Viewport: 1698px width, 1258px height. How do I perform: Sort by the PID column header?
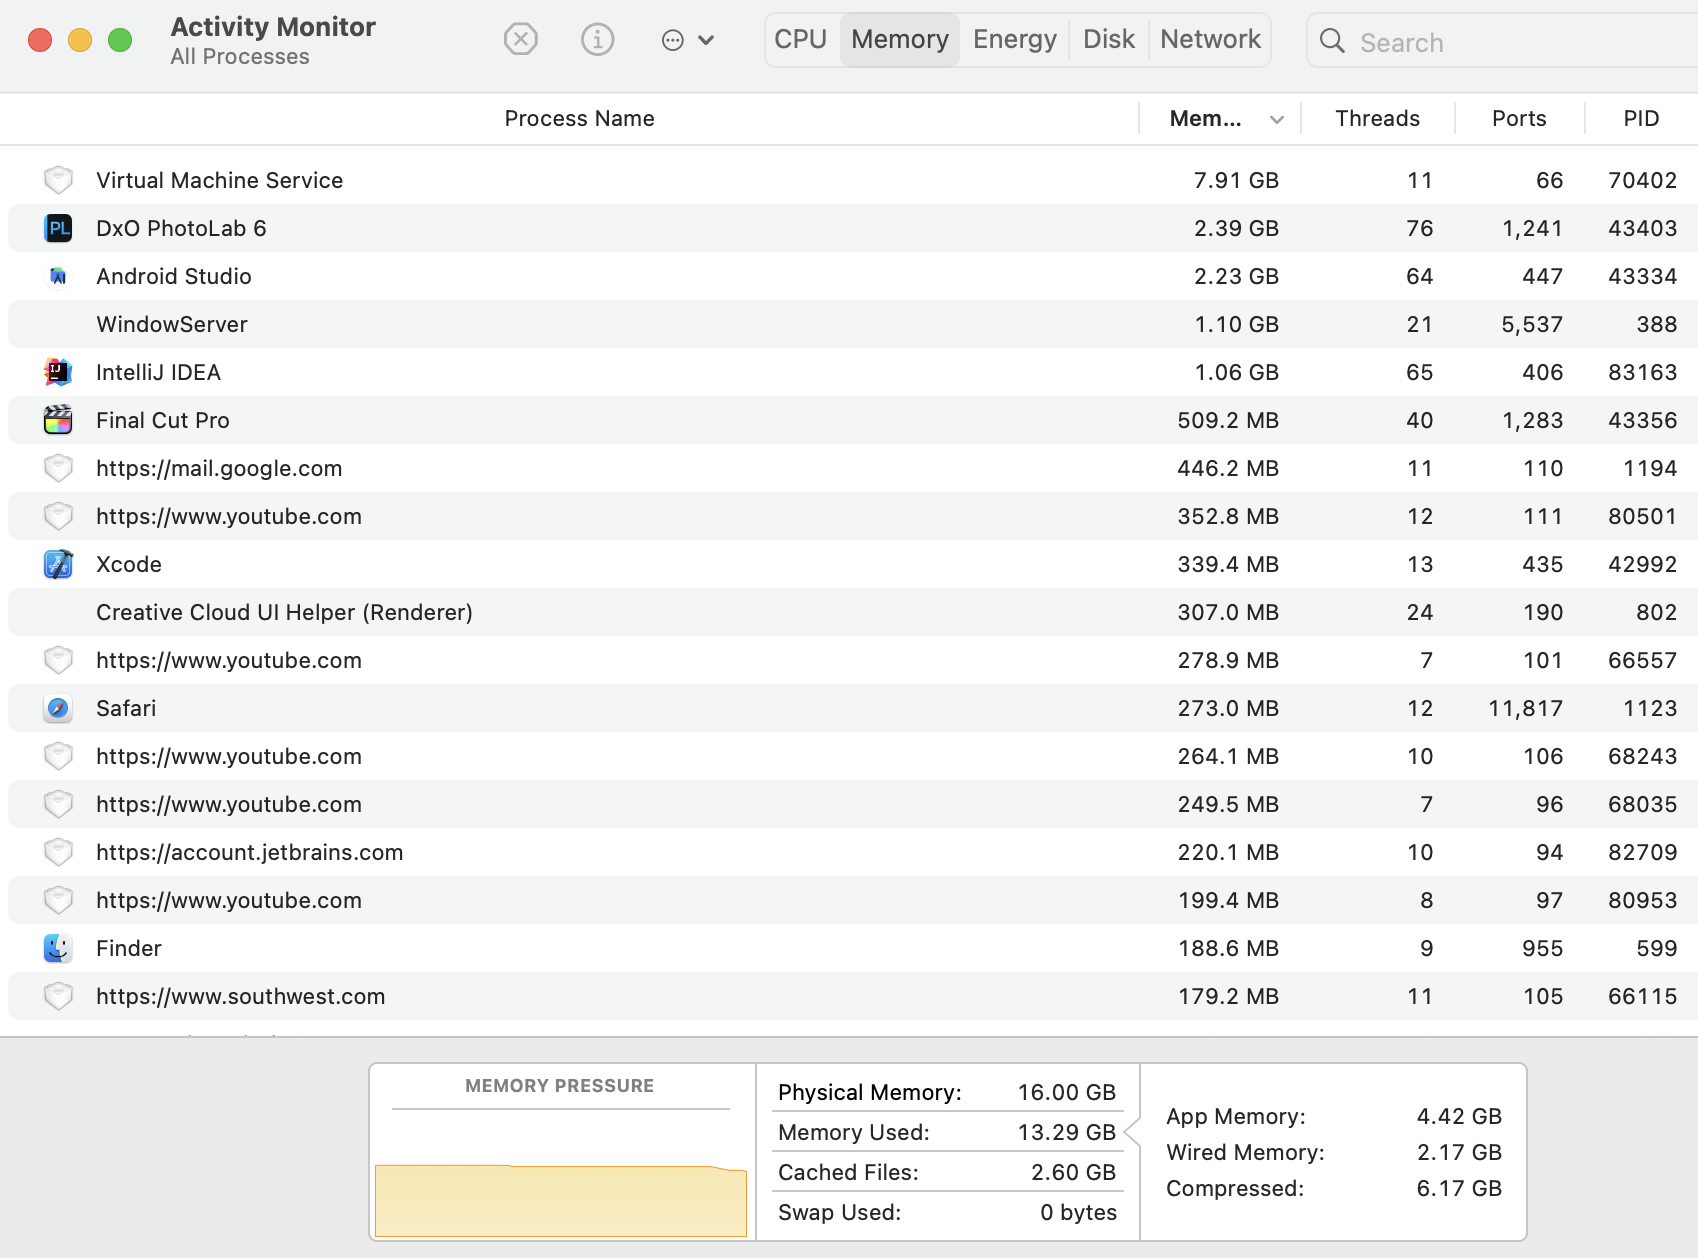(x=1640, y=119)
